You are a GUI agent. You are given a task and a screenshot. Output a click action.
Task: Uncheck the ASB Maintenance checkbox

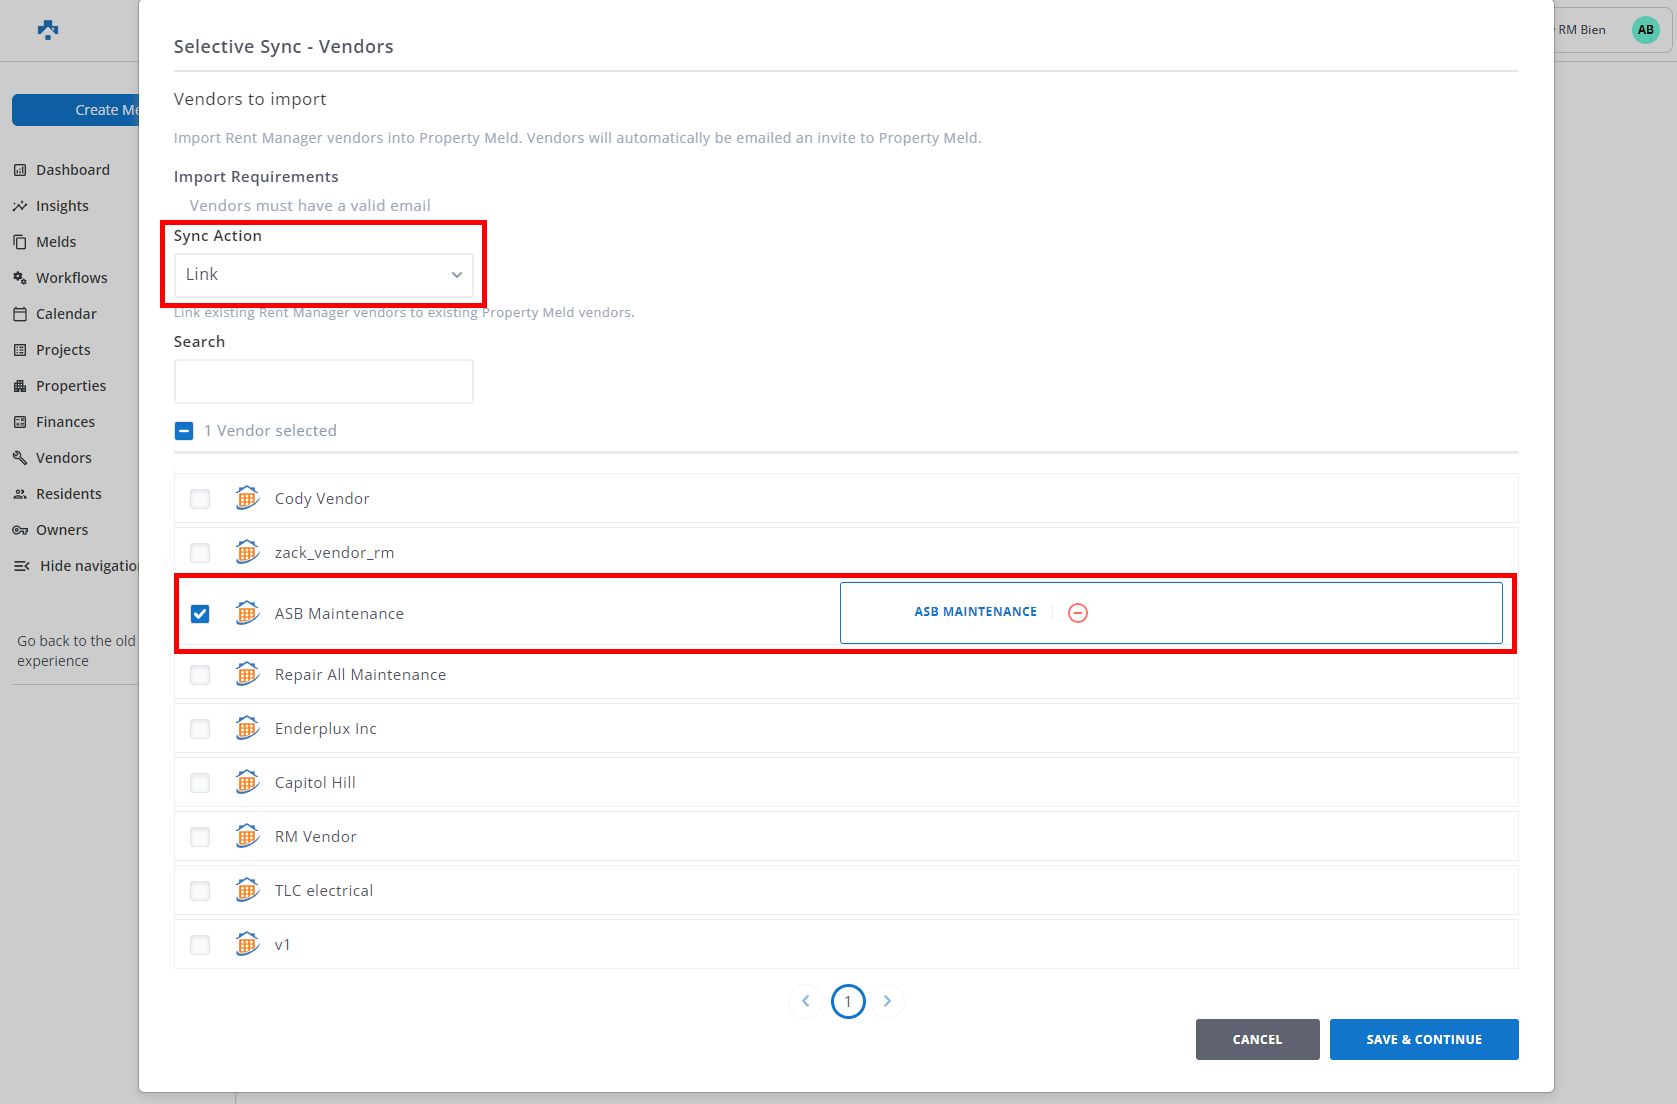pos(200,614)
